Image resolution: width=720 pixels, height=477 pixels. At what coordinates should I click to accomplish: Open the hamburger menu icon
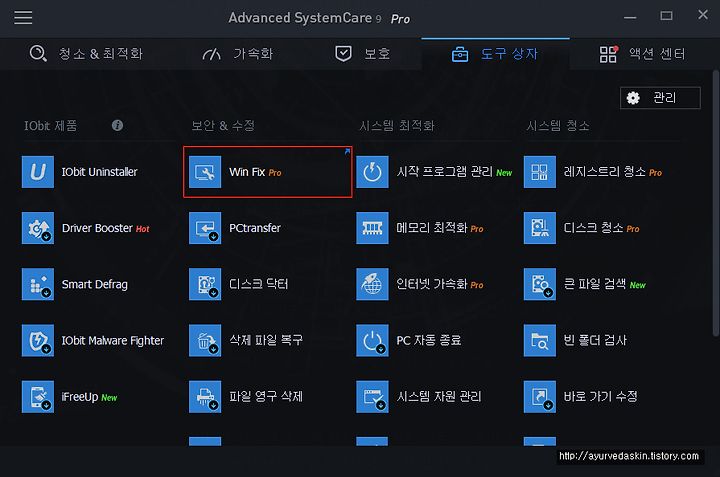point(23,17)
